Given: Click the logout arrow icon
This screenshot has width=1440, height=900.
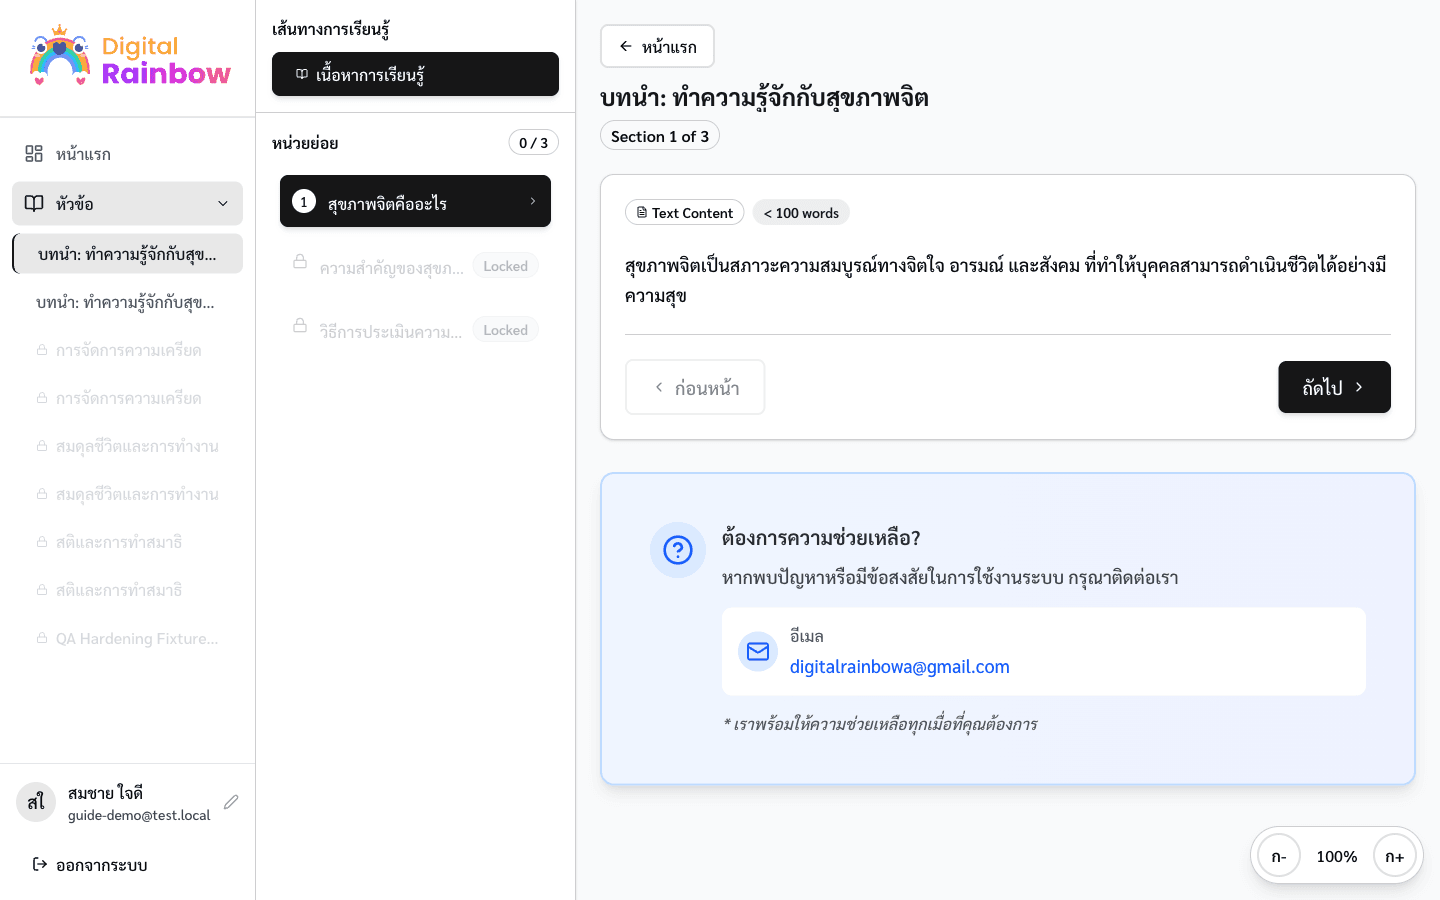Looking at the screenshot, I should pyautogui.click(x=40, y=864).
